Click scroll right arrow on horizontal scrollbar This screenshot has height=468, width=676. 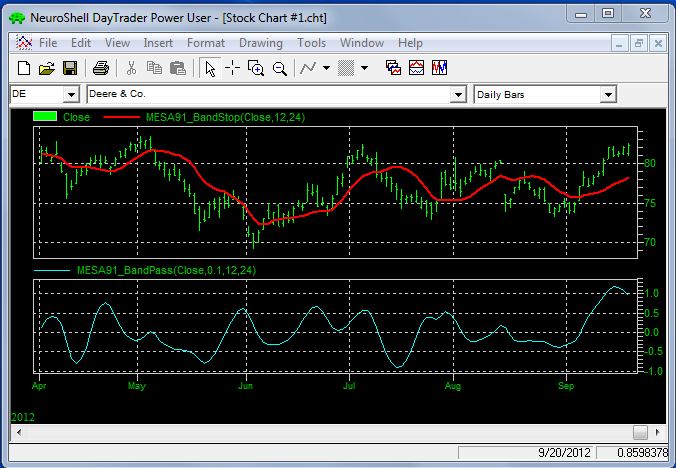pyautogui.click(x=657, y=432)
